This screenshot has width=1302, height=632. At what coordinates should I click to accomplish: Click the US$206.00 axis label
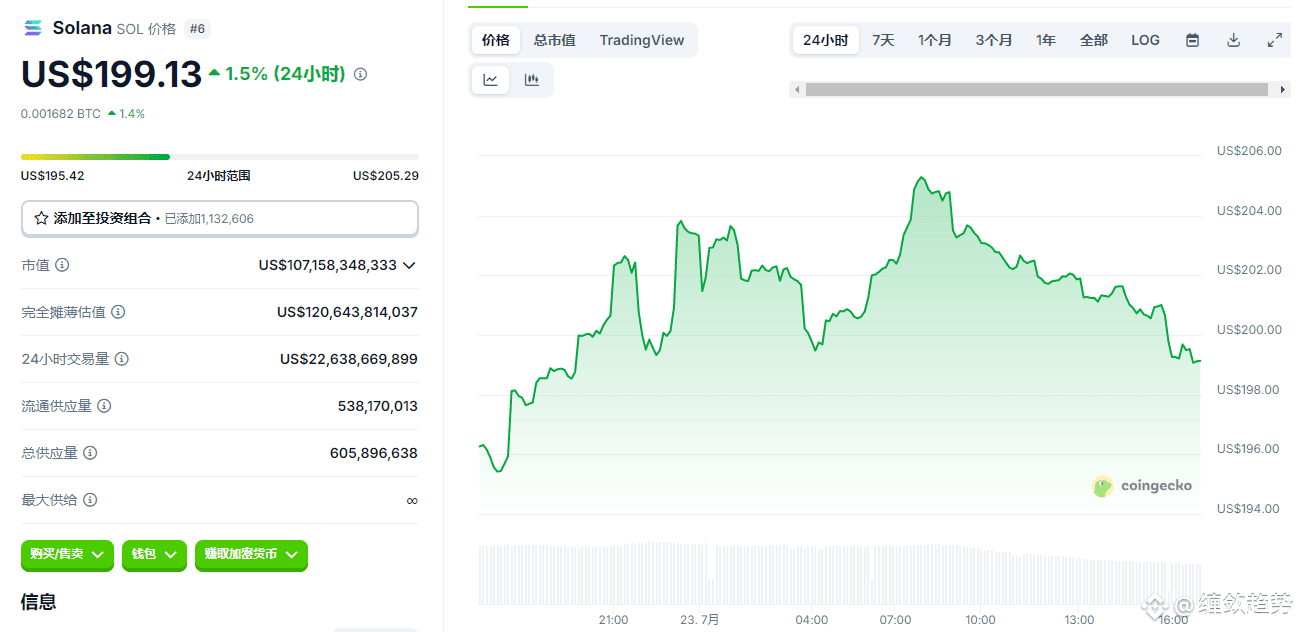click(1248, 151)
